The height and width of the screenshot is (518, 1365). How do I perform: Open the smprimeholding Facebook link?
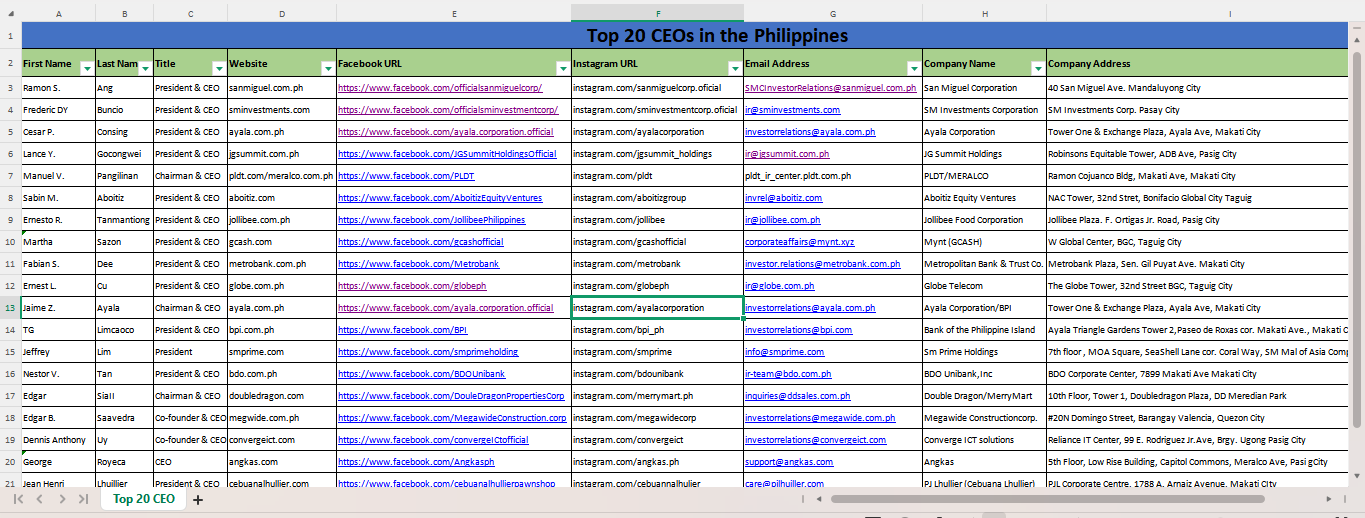pyautogui.click(x=428, y=352)
